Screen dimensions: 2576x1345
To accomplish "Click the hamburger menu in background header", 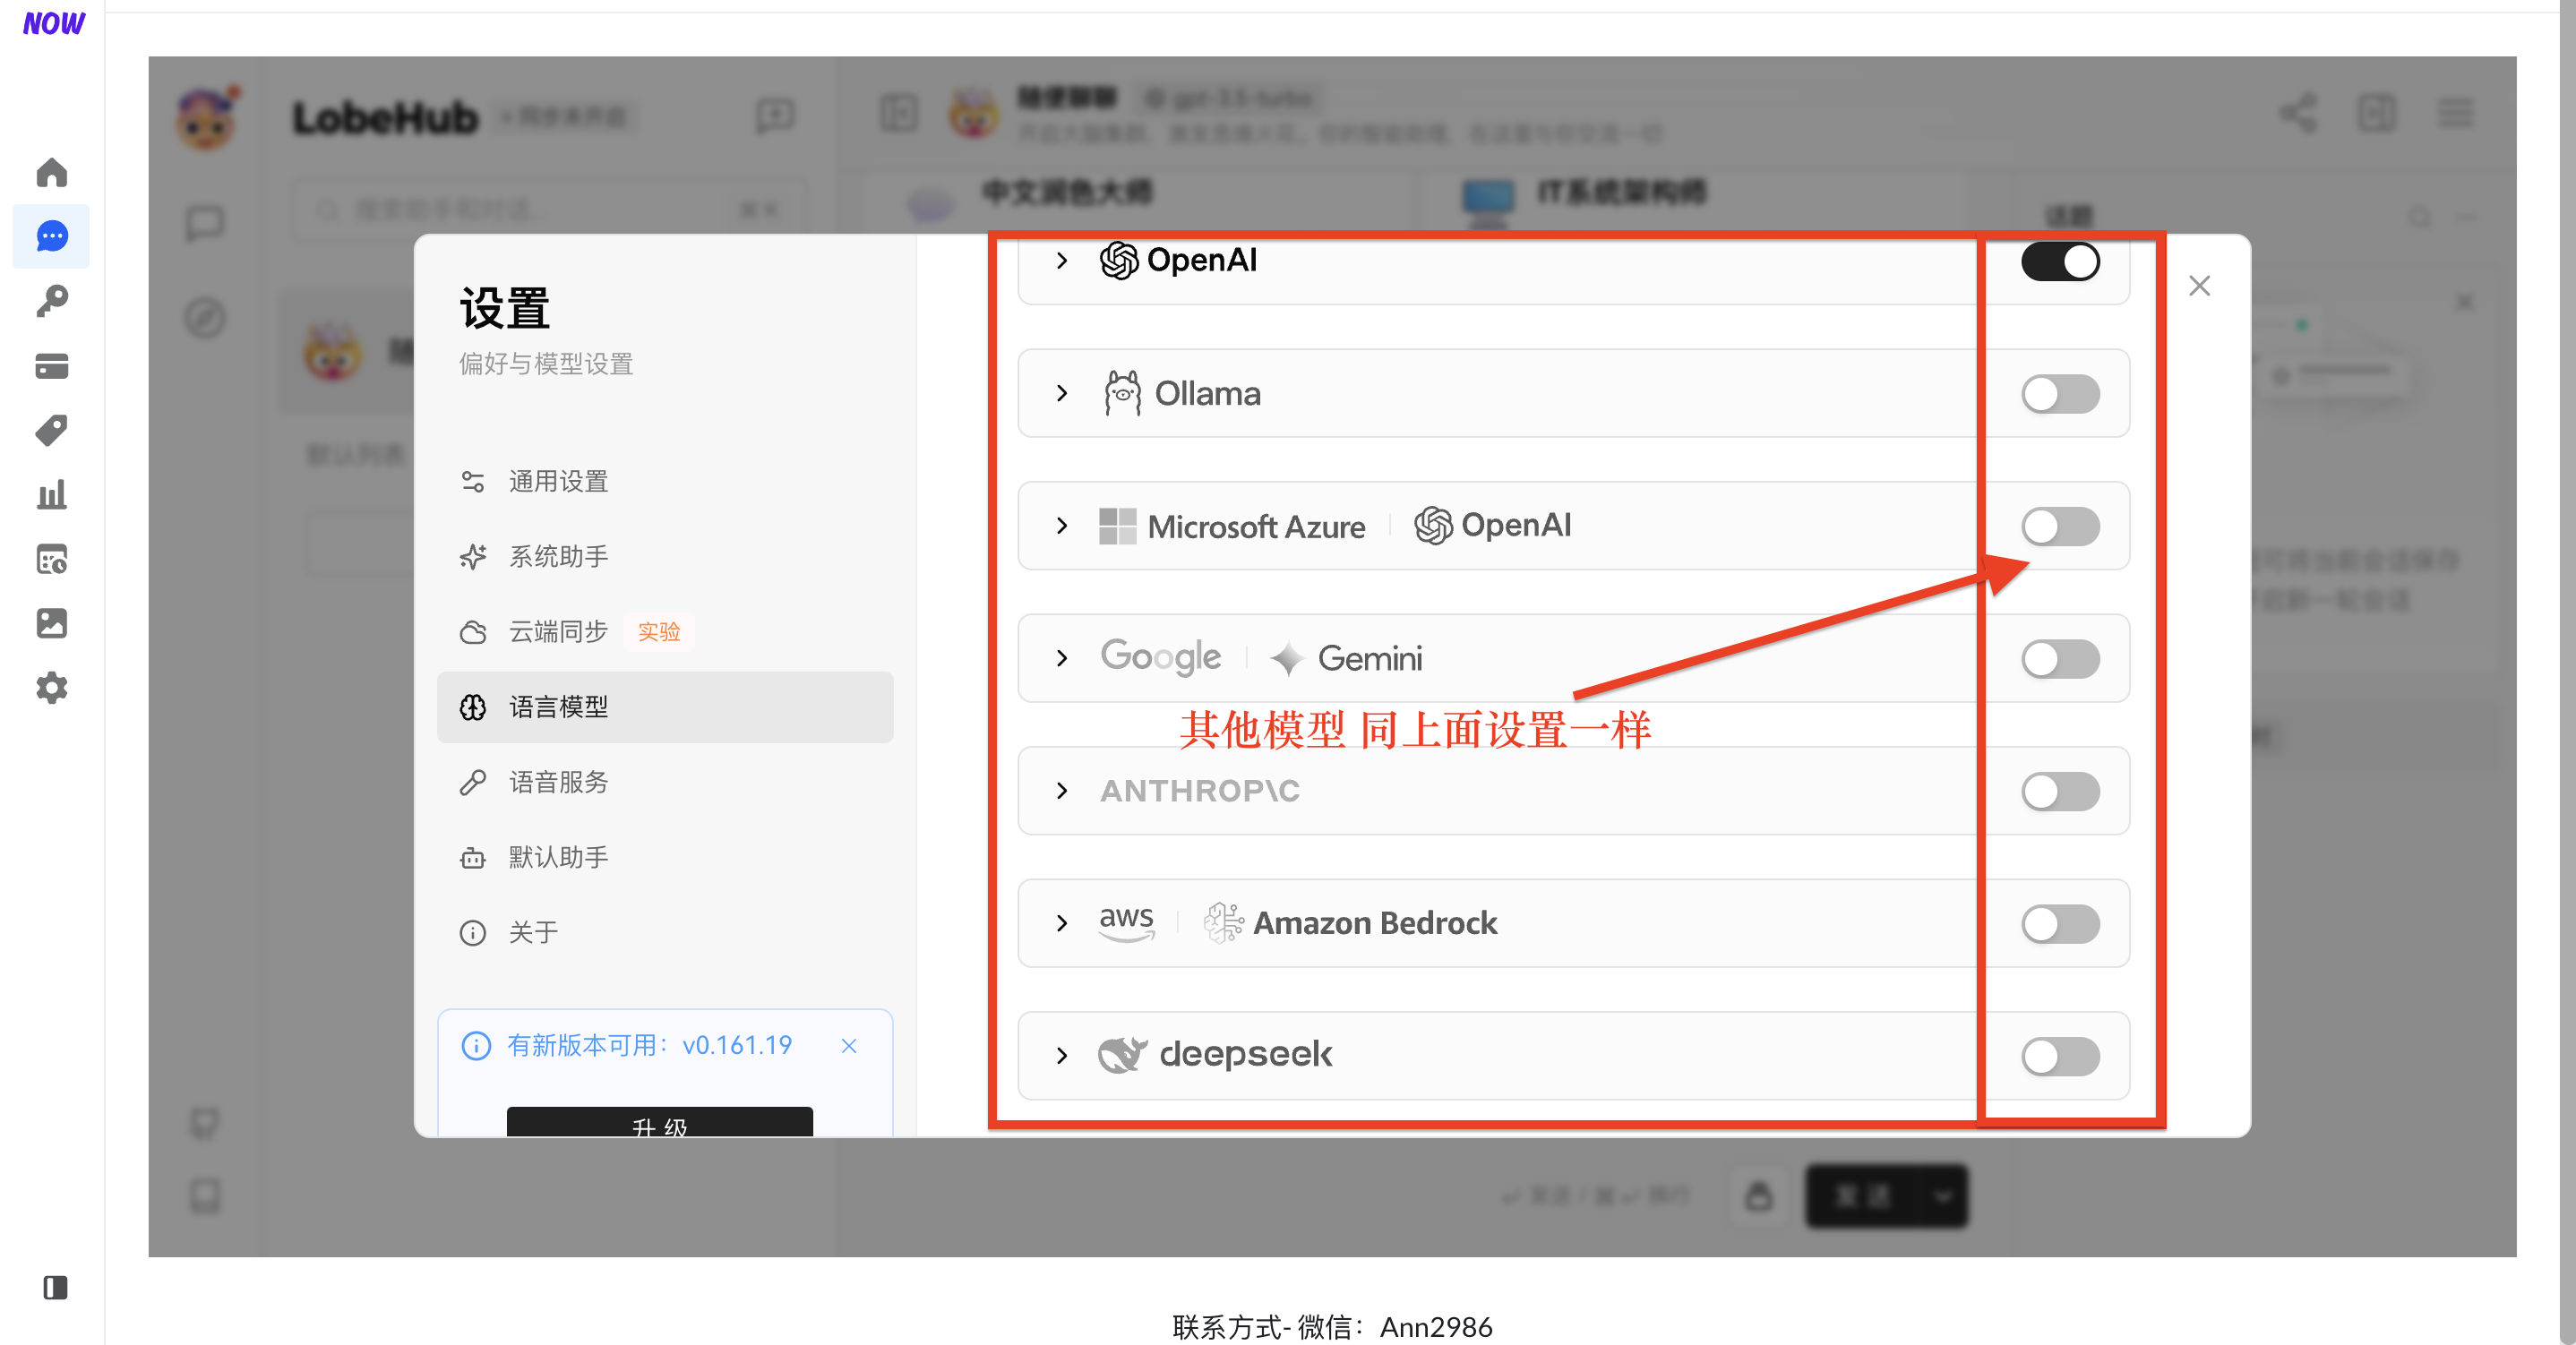I will tap(2454, 113).
